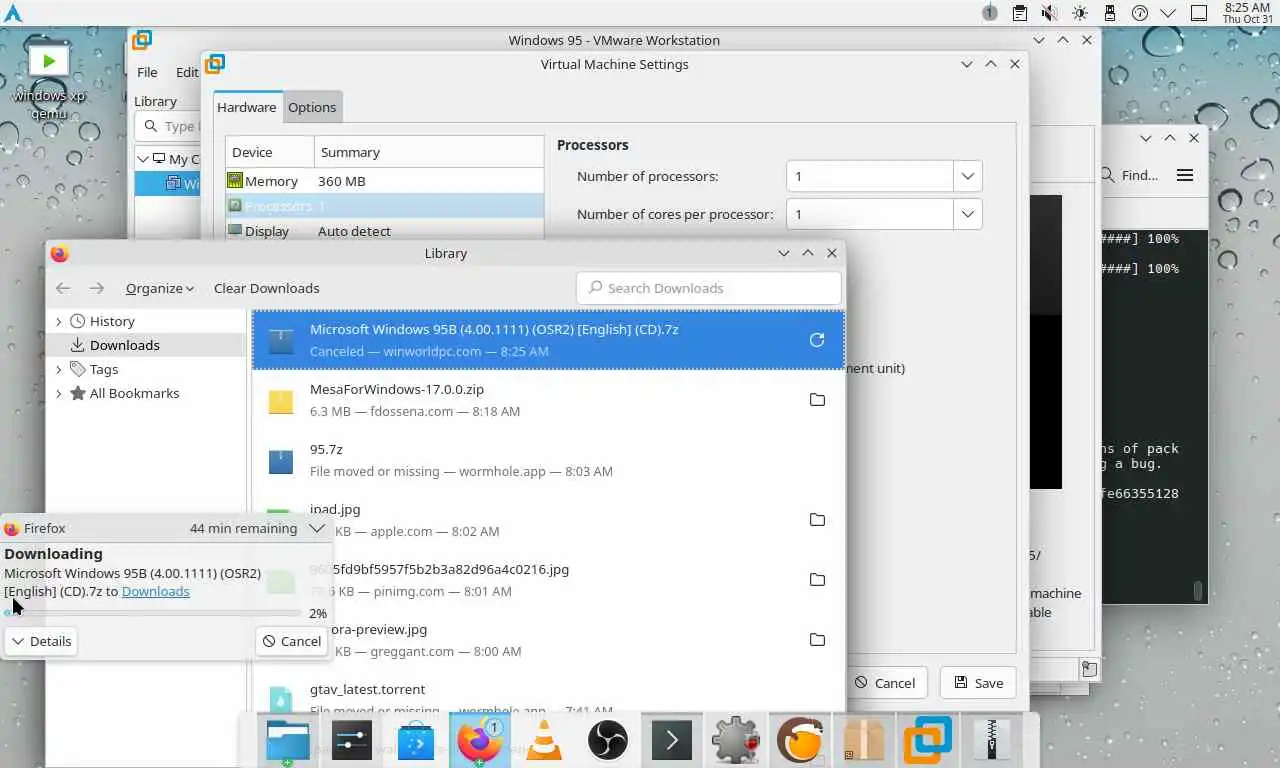Viewport: 1280px width, 768px height.
Task: Open the Edit menu in VMware
Action: point(187,72)
